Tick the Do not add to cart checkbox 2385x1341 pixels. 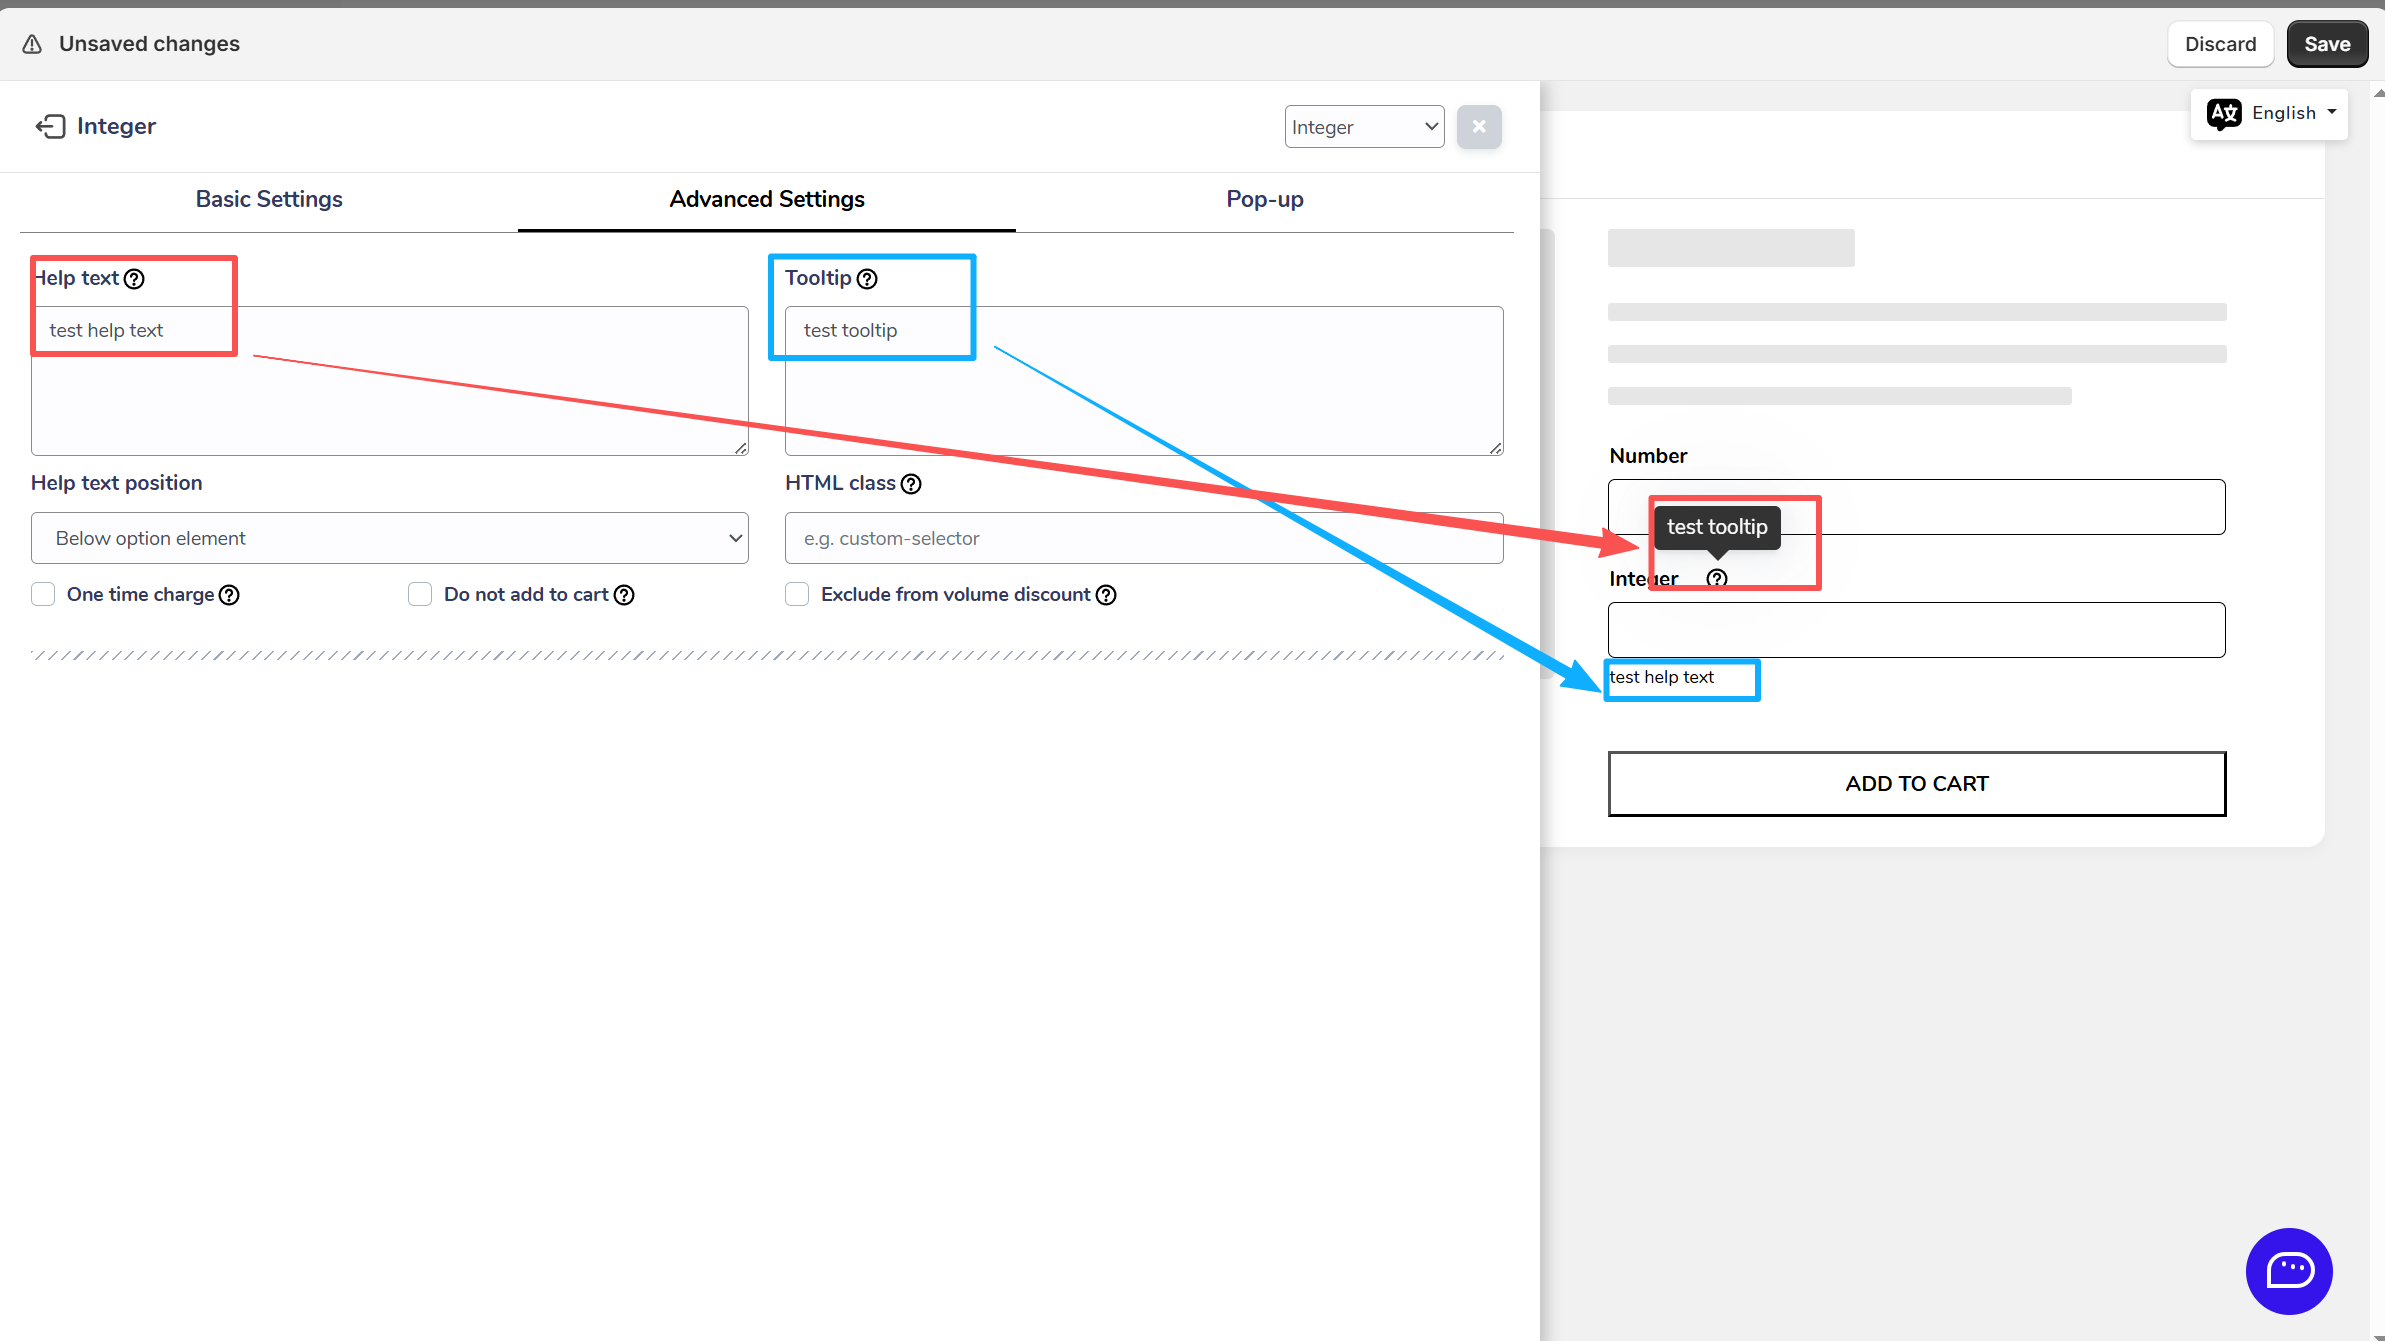420,594
